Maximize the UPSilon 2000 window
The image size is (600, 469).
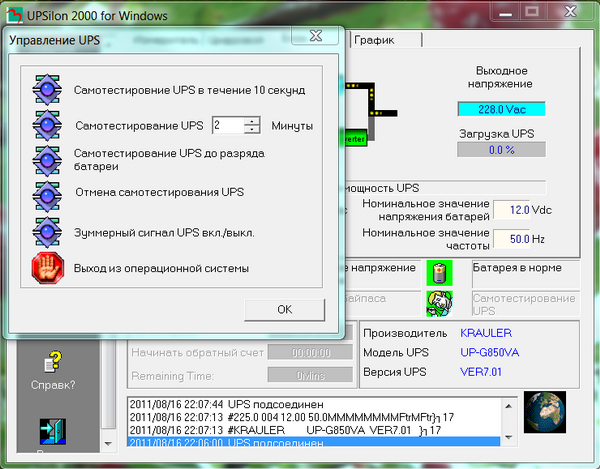pos(532,13)
